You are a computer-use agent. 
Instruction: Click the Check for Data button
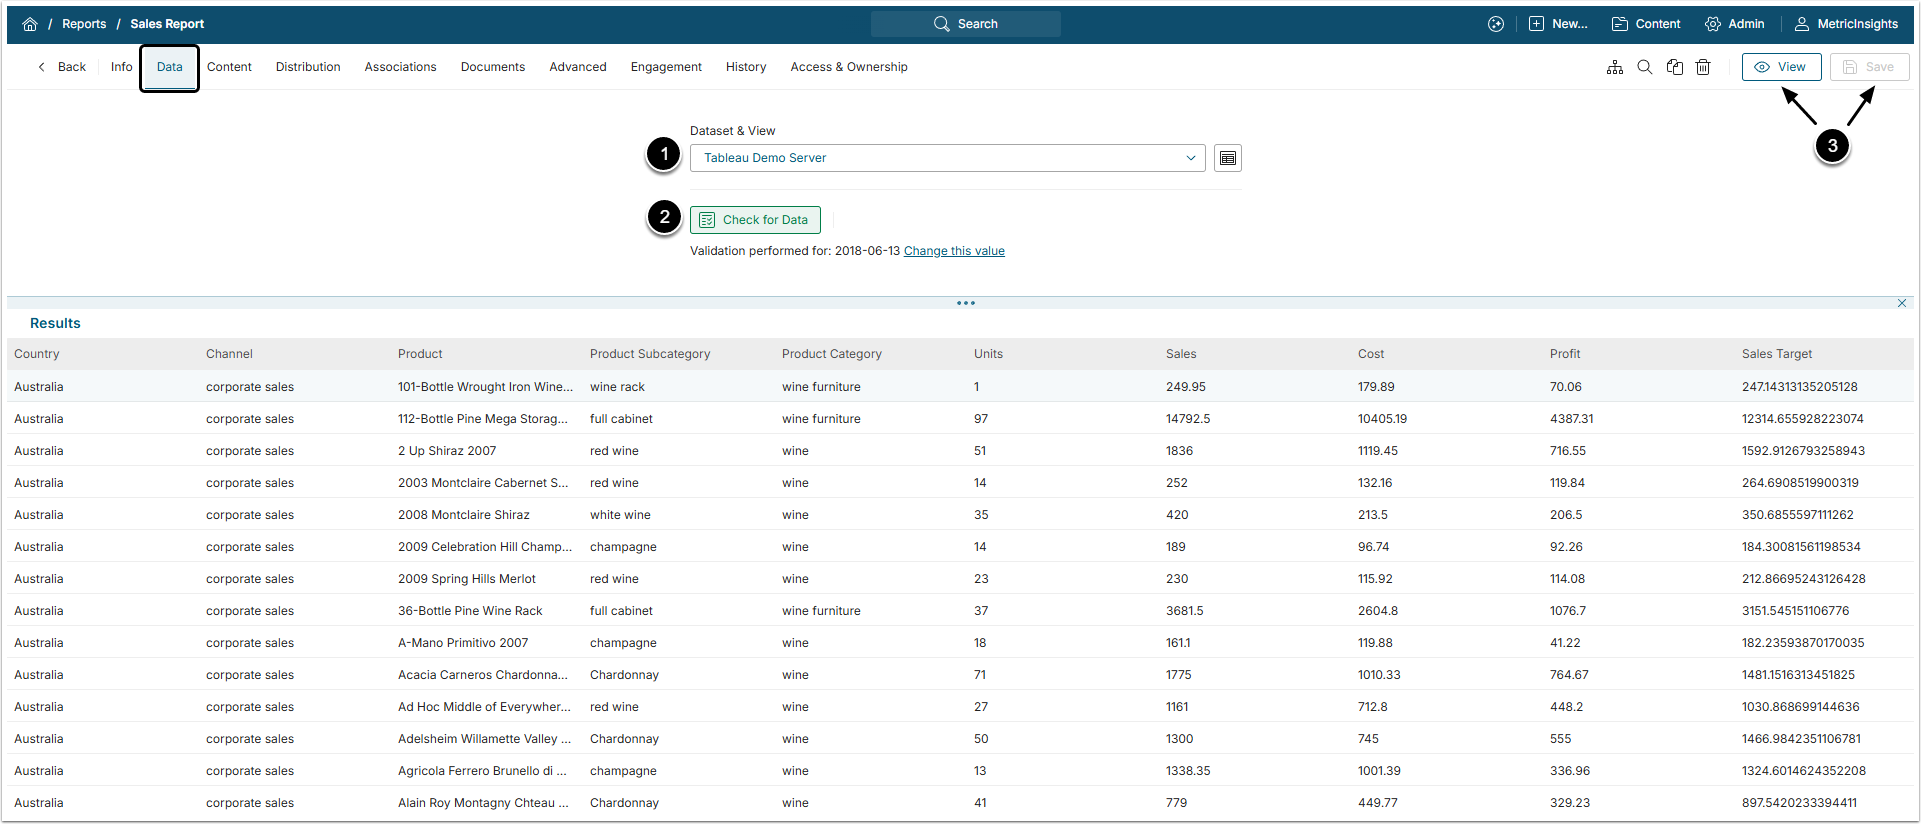click(x=755, y=220)
